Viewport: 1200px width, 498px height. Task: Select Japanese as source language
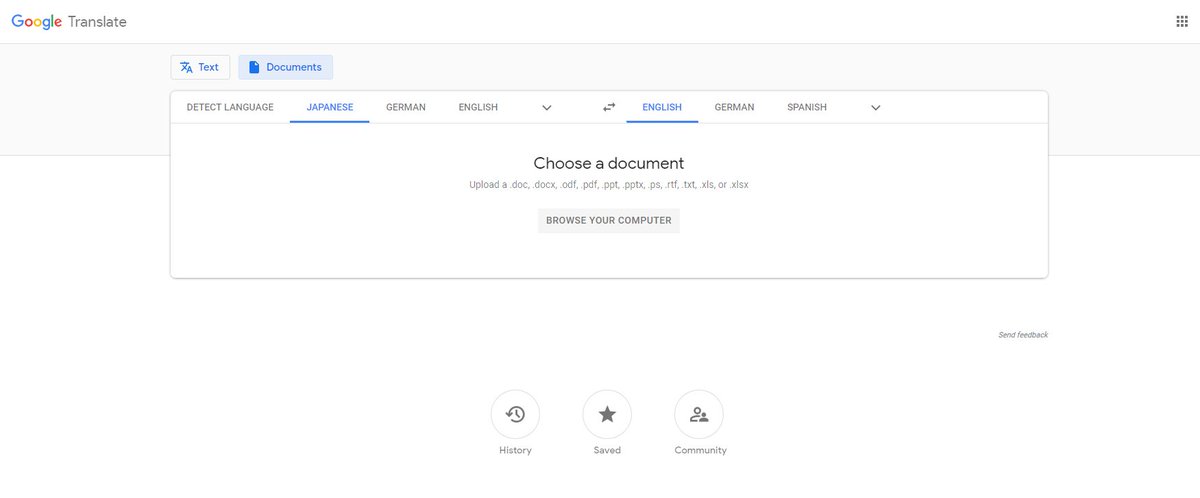coord(330,107)
